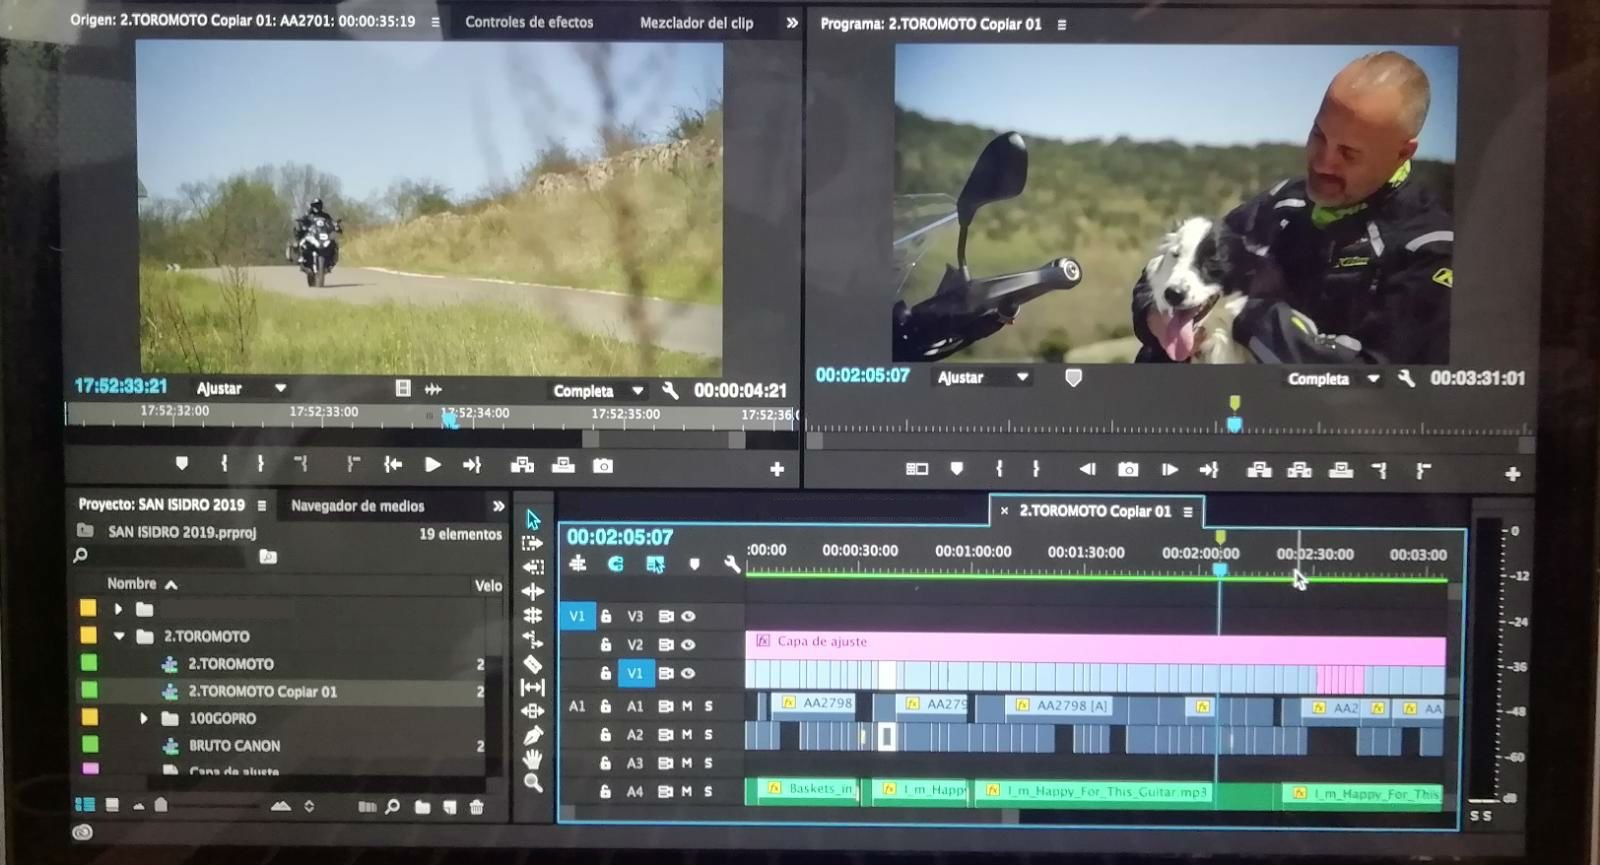Open program monitor Completa resolution dropdown
Image resolution: width=1600 pixels, height=865 pixels.
tap(1334, 379)
